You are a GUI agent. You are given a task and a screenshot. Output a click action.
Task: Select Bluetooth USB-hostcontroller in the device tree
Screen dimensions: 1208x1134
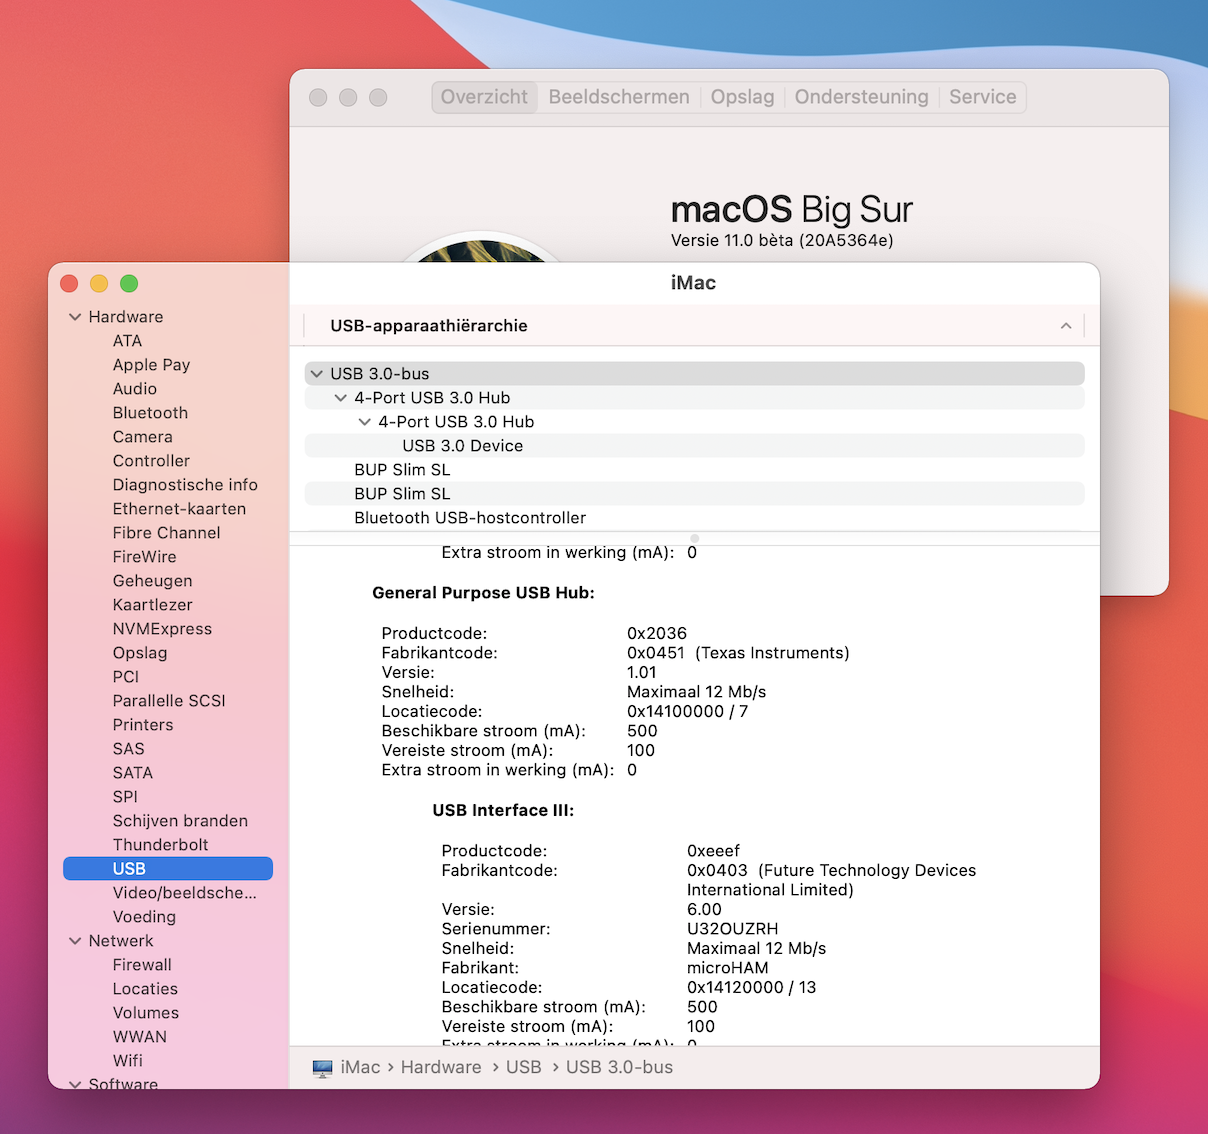[x=694, y=518]
